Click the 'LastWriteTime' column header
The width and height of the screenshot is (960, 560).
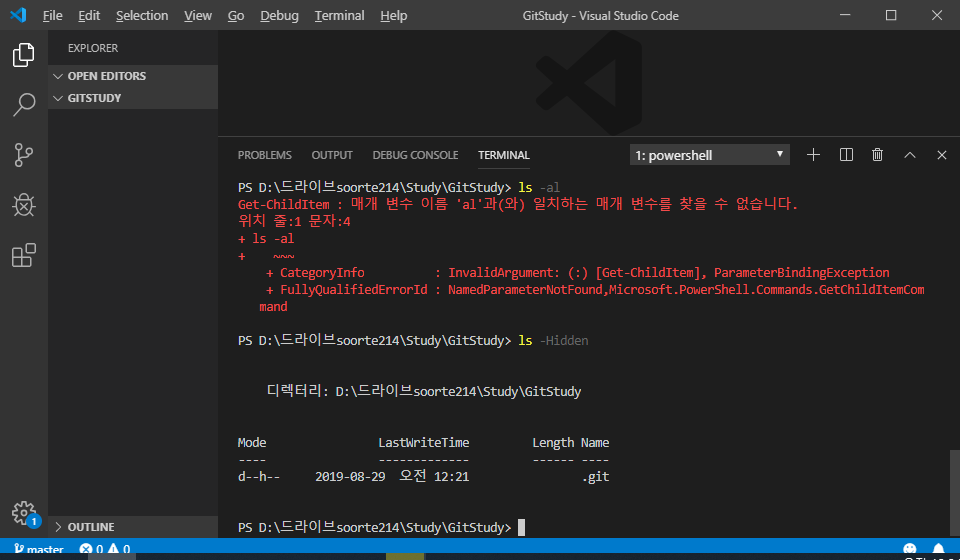coord(424,442)
